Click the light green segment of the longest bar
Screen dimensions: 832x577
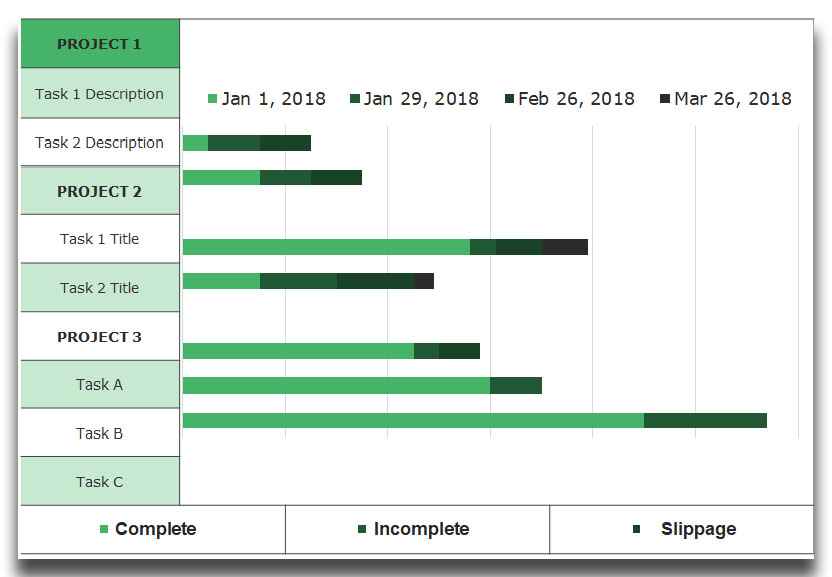tap(413, 420)
